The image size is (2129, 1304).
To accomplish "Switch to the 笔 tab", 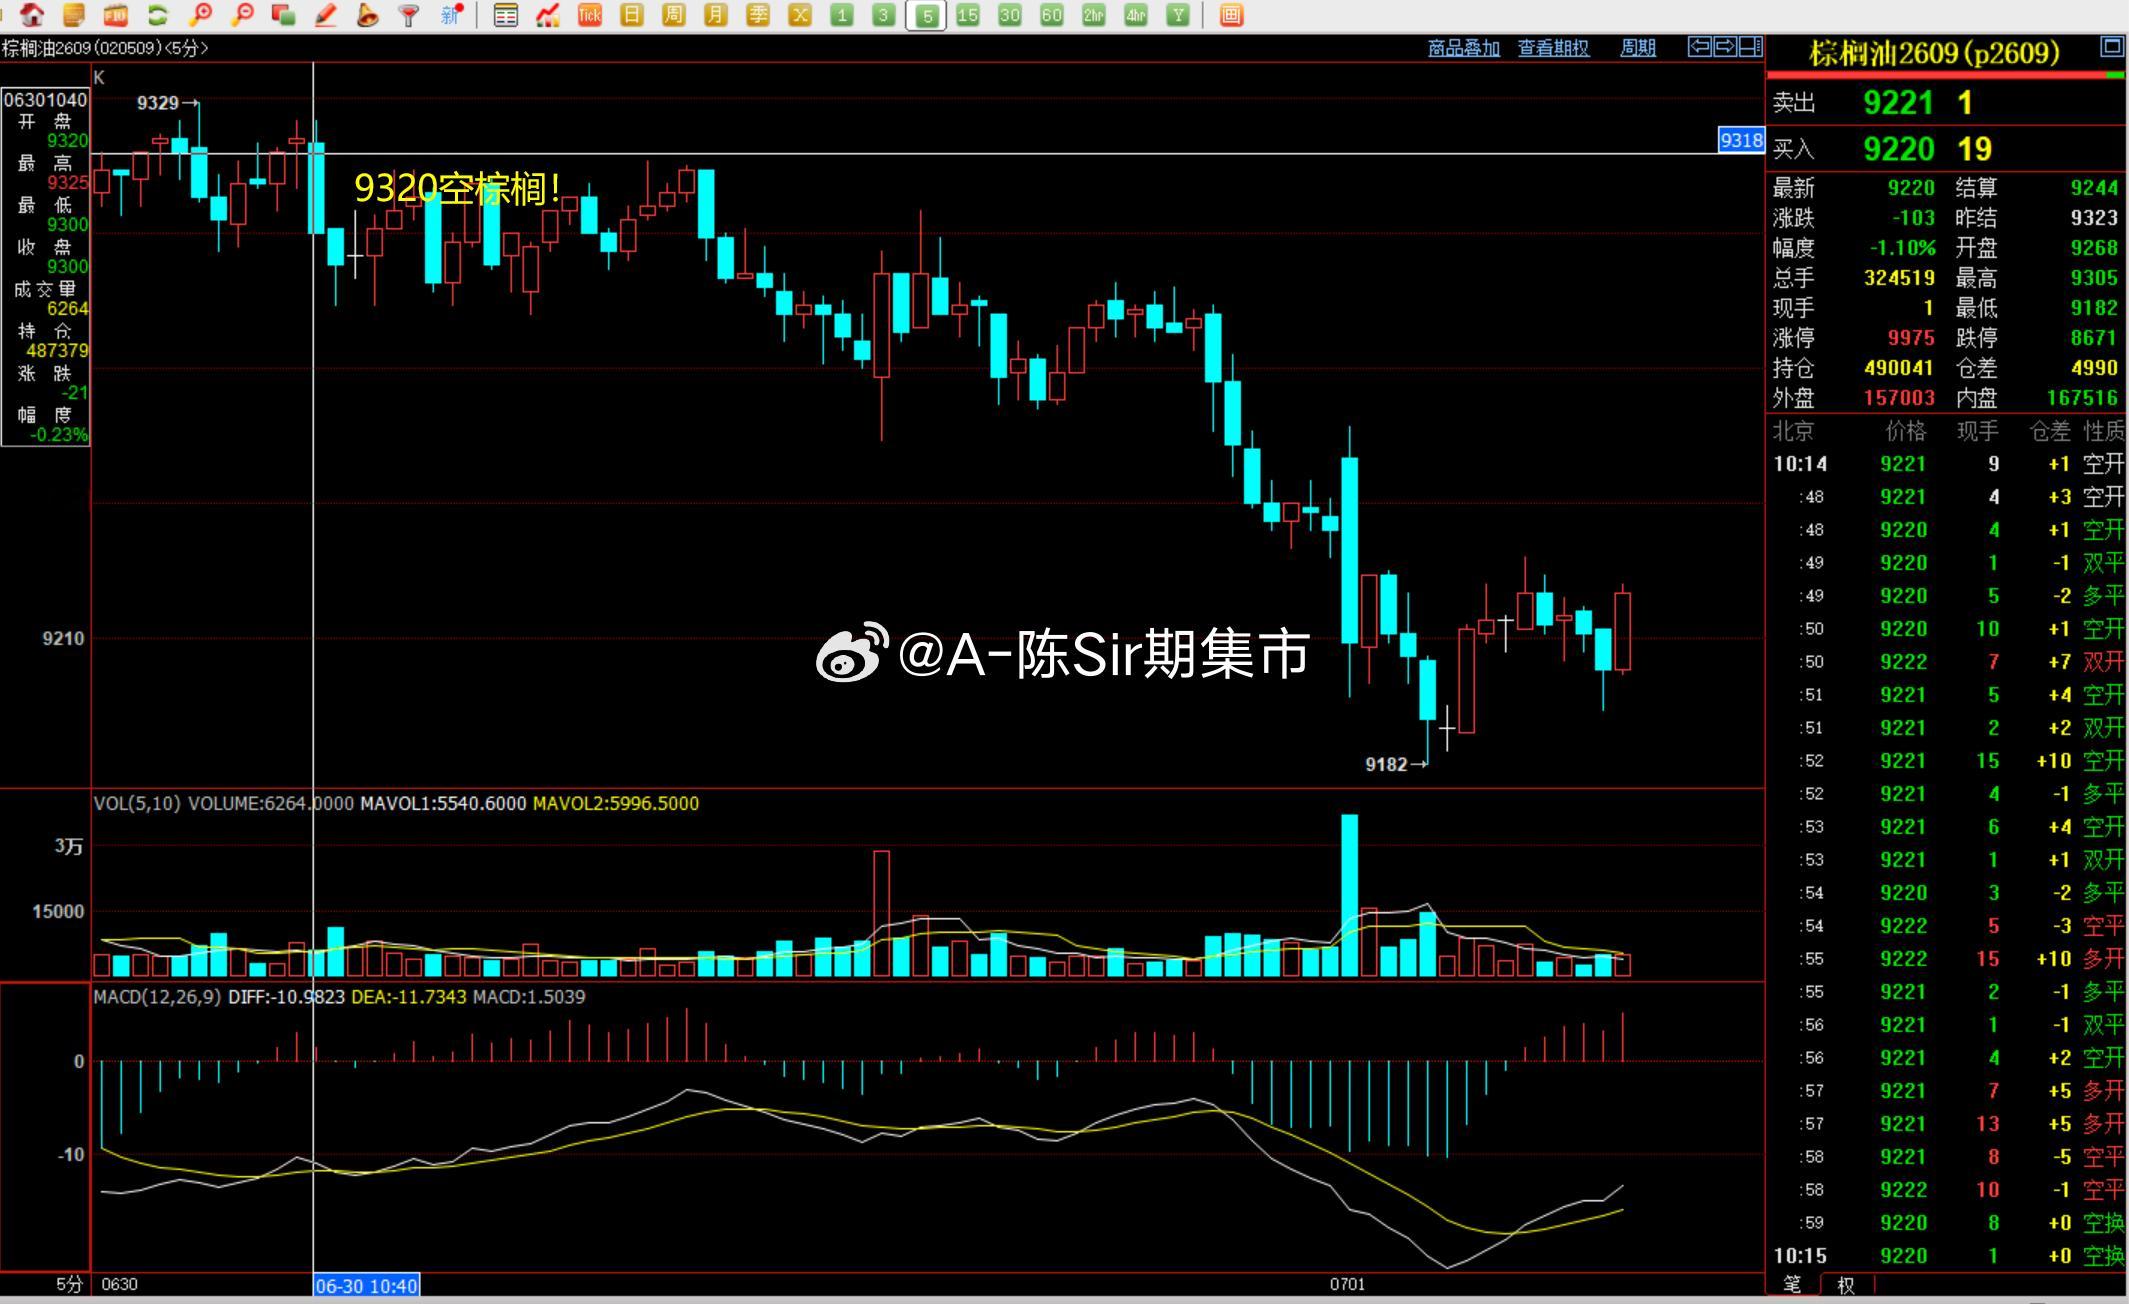I will coord(1792,1284).
